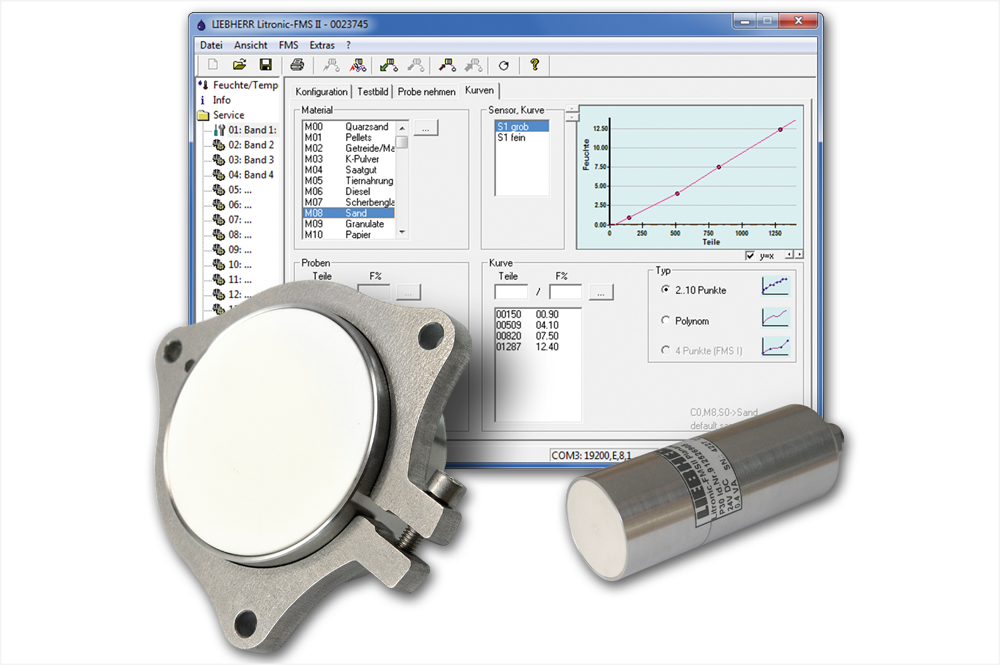Screen dimensions: 1000x665
Task: Save using the floppy disk icon
Action: click(x=265, y=64)
